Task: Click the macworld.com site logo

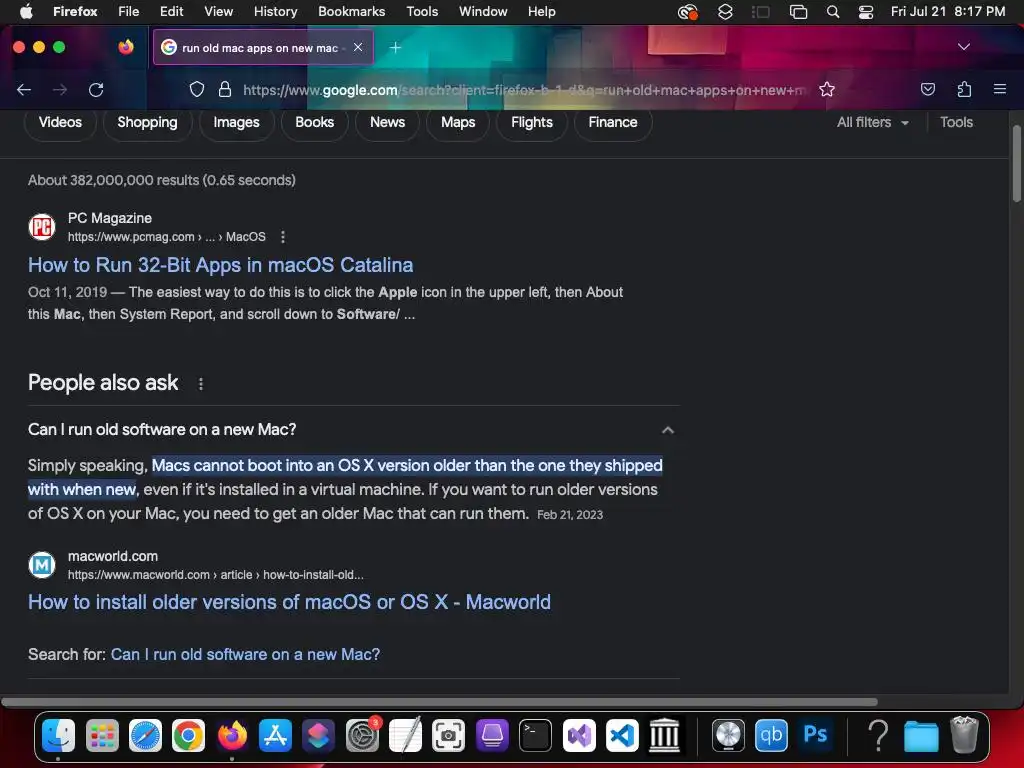Action: [42, 565]
